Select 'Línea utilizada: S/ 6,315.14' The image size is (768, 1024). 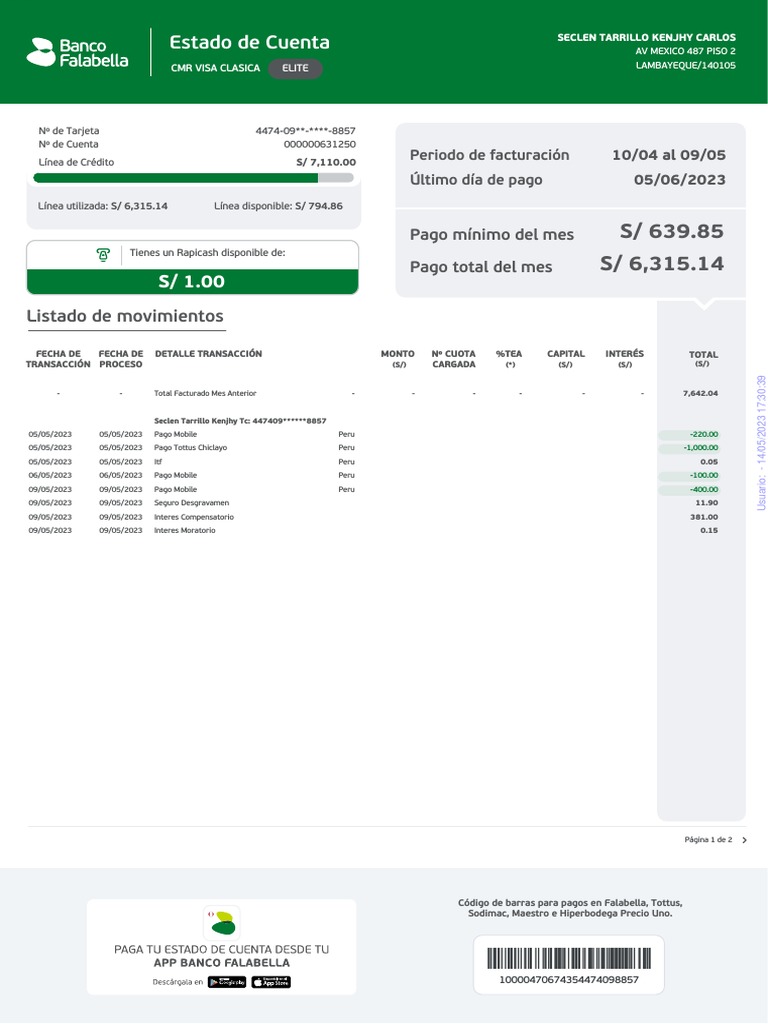pos(103,206)
